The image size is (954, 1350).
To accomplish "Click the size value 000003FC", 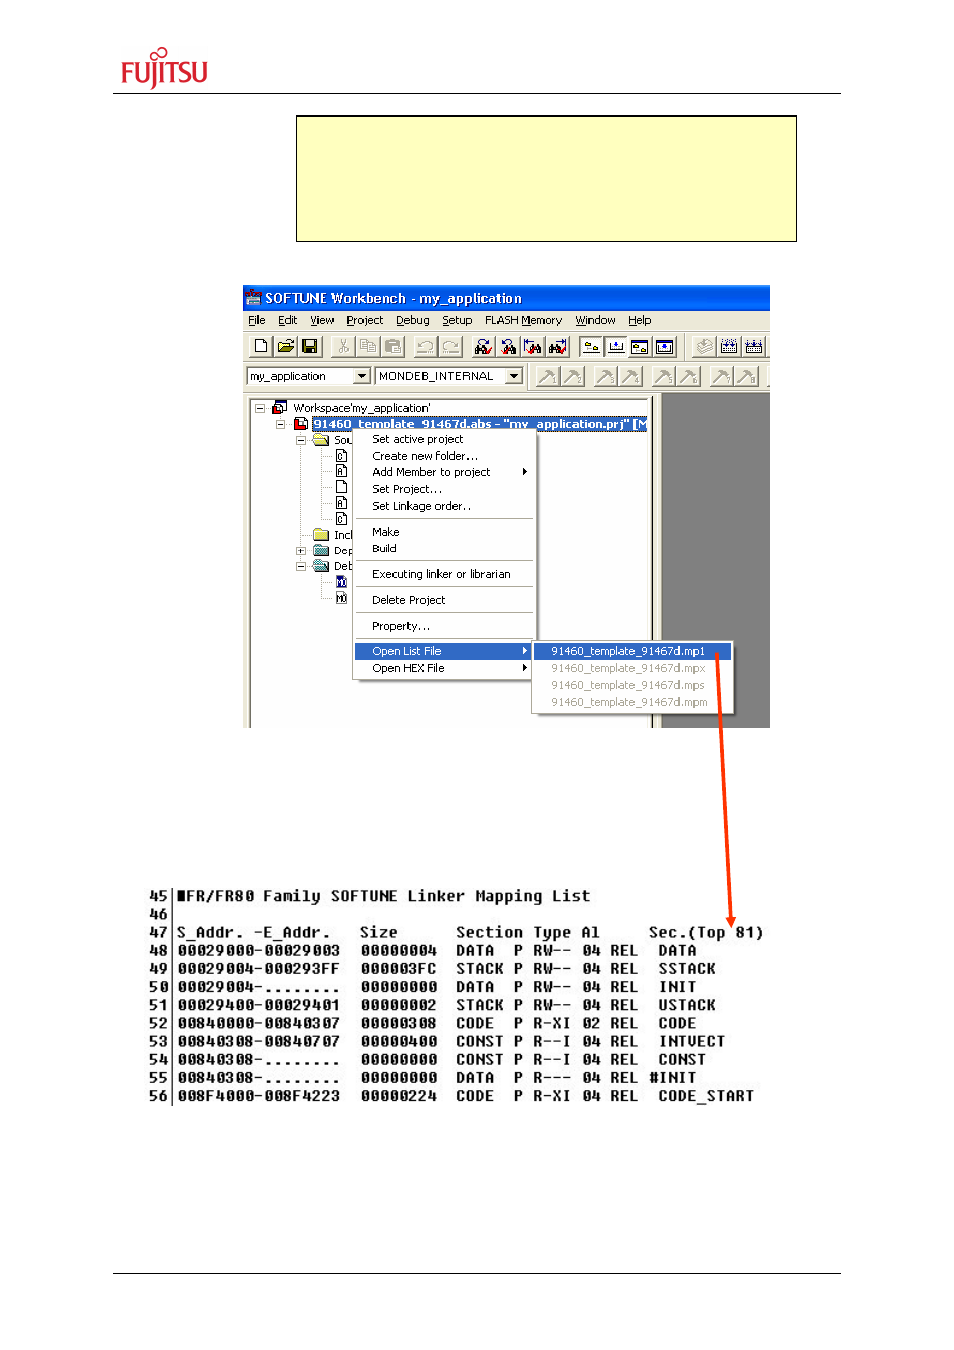I will (399, 969).
